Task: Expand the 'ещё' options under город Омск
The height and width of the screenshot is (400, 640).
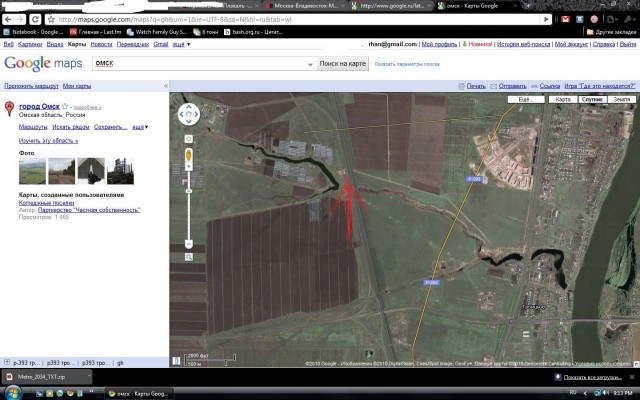Action: pyautogui.click(x=140, y=127)
